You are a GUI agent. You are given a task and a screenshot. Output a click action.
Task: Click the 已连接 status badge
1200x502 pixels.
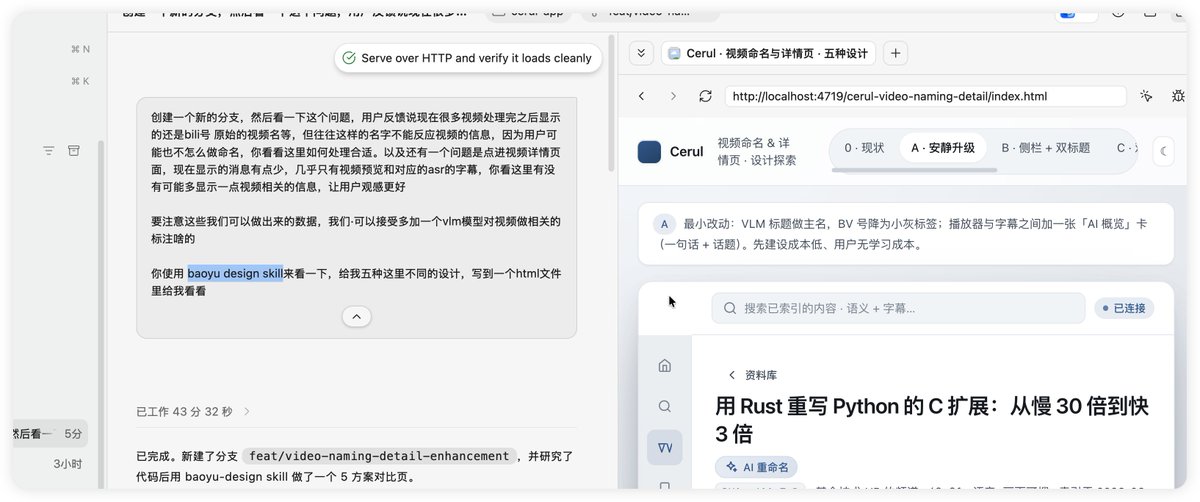click(x=1124, y=308)
